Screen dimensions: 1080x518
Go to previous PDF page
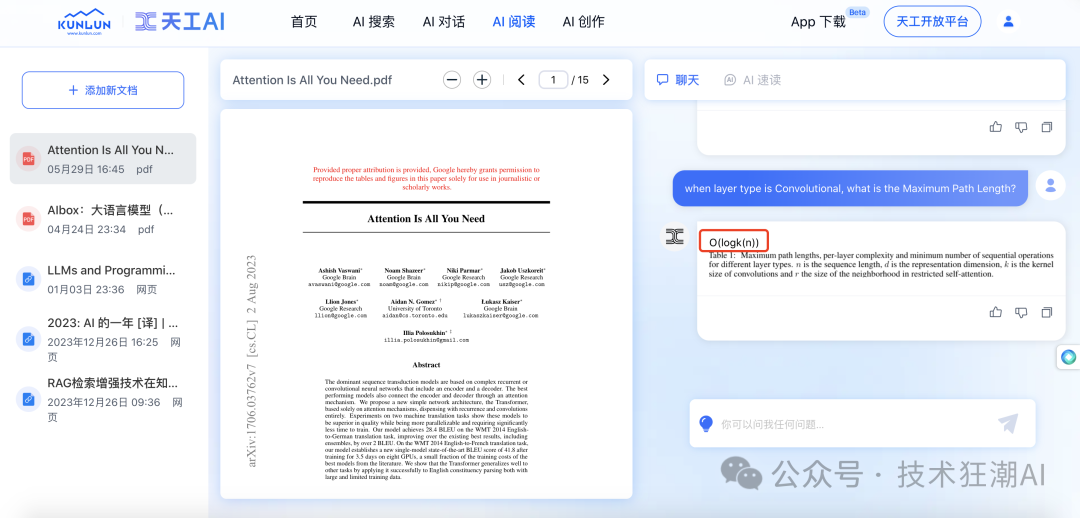coord(521,80)
